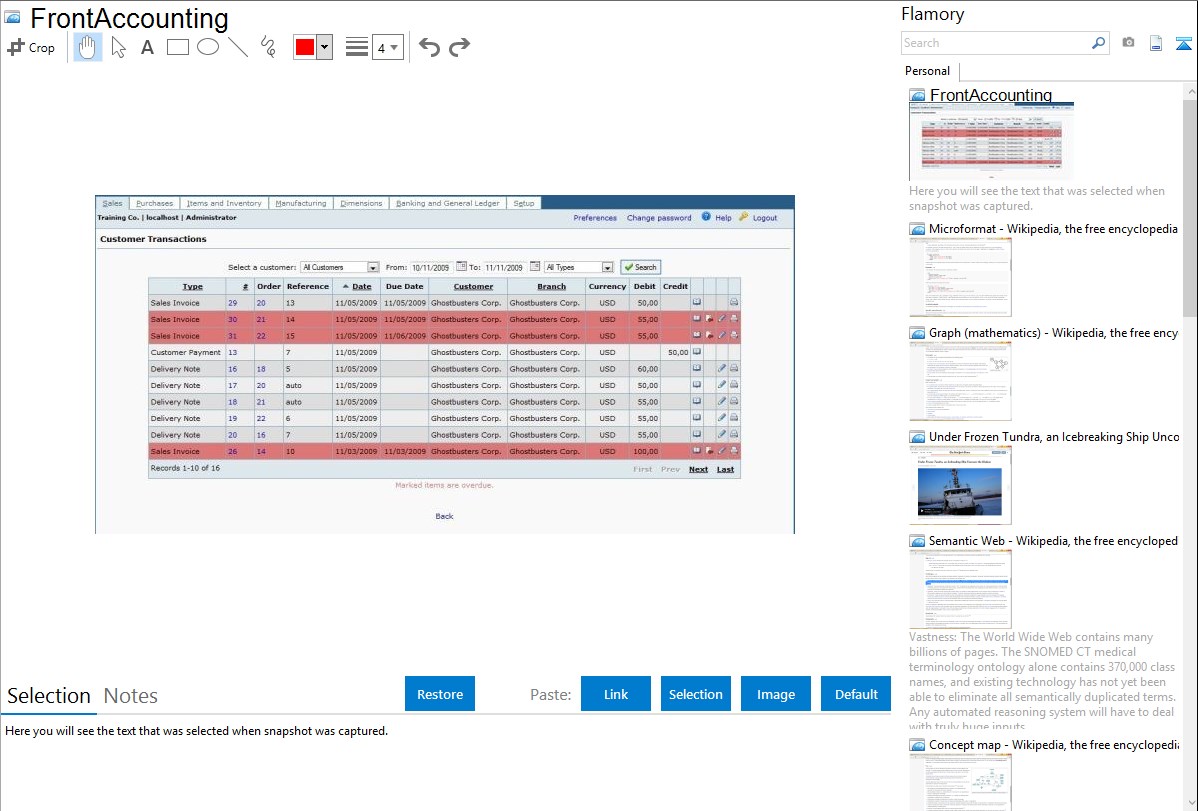Viewport: 1198px width, 811px height.
Task: Pick the rectangle shape tool
Action: (x=177, y=47)
